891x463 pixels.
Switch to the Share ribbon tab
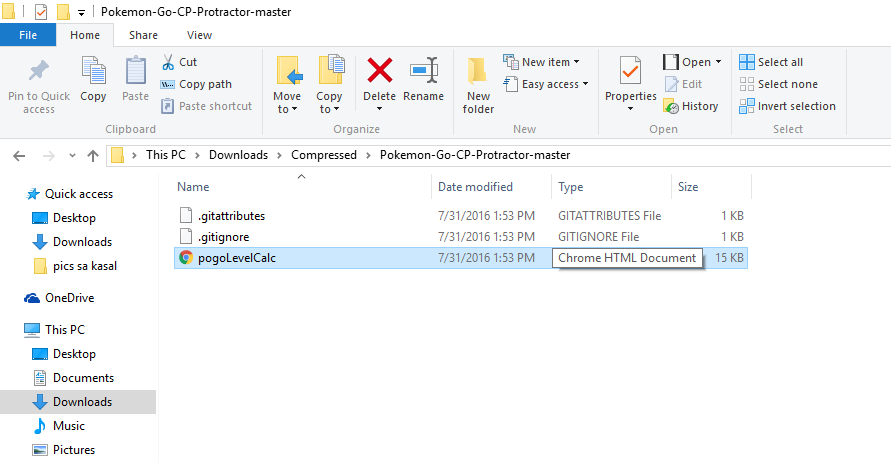[143, 35]
